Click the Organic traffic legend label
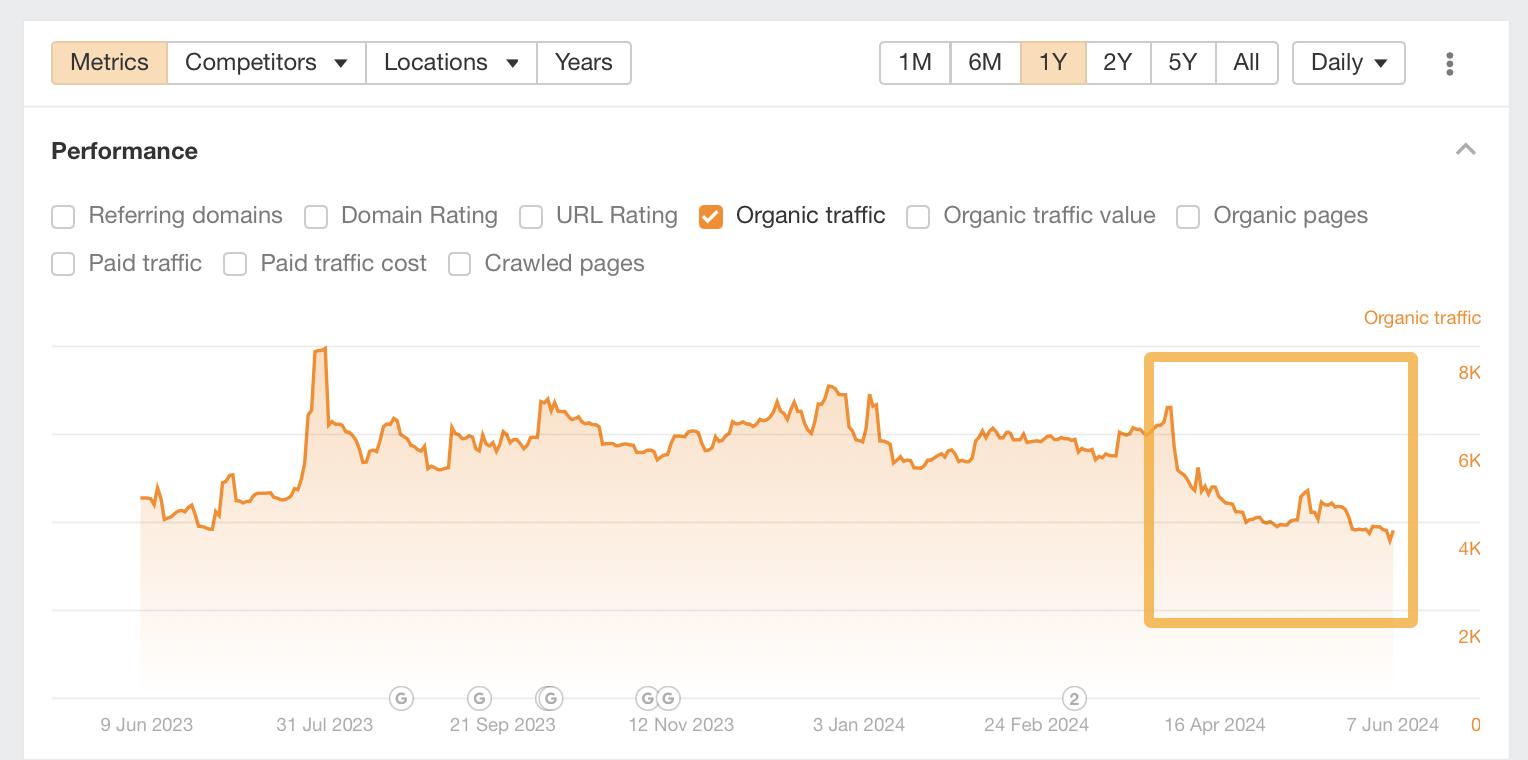The height and width of the screenshot is (760, 1528). 1422,317
